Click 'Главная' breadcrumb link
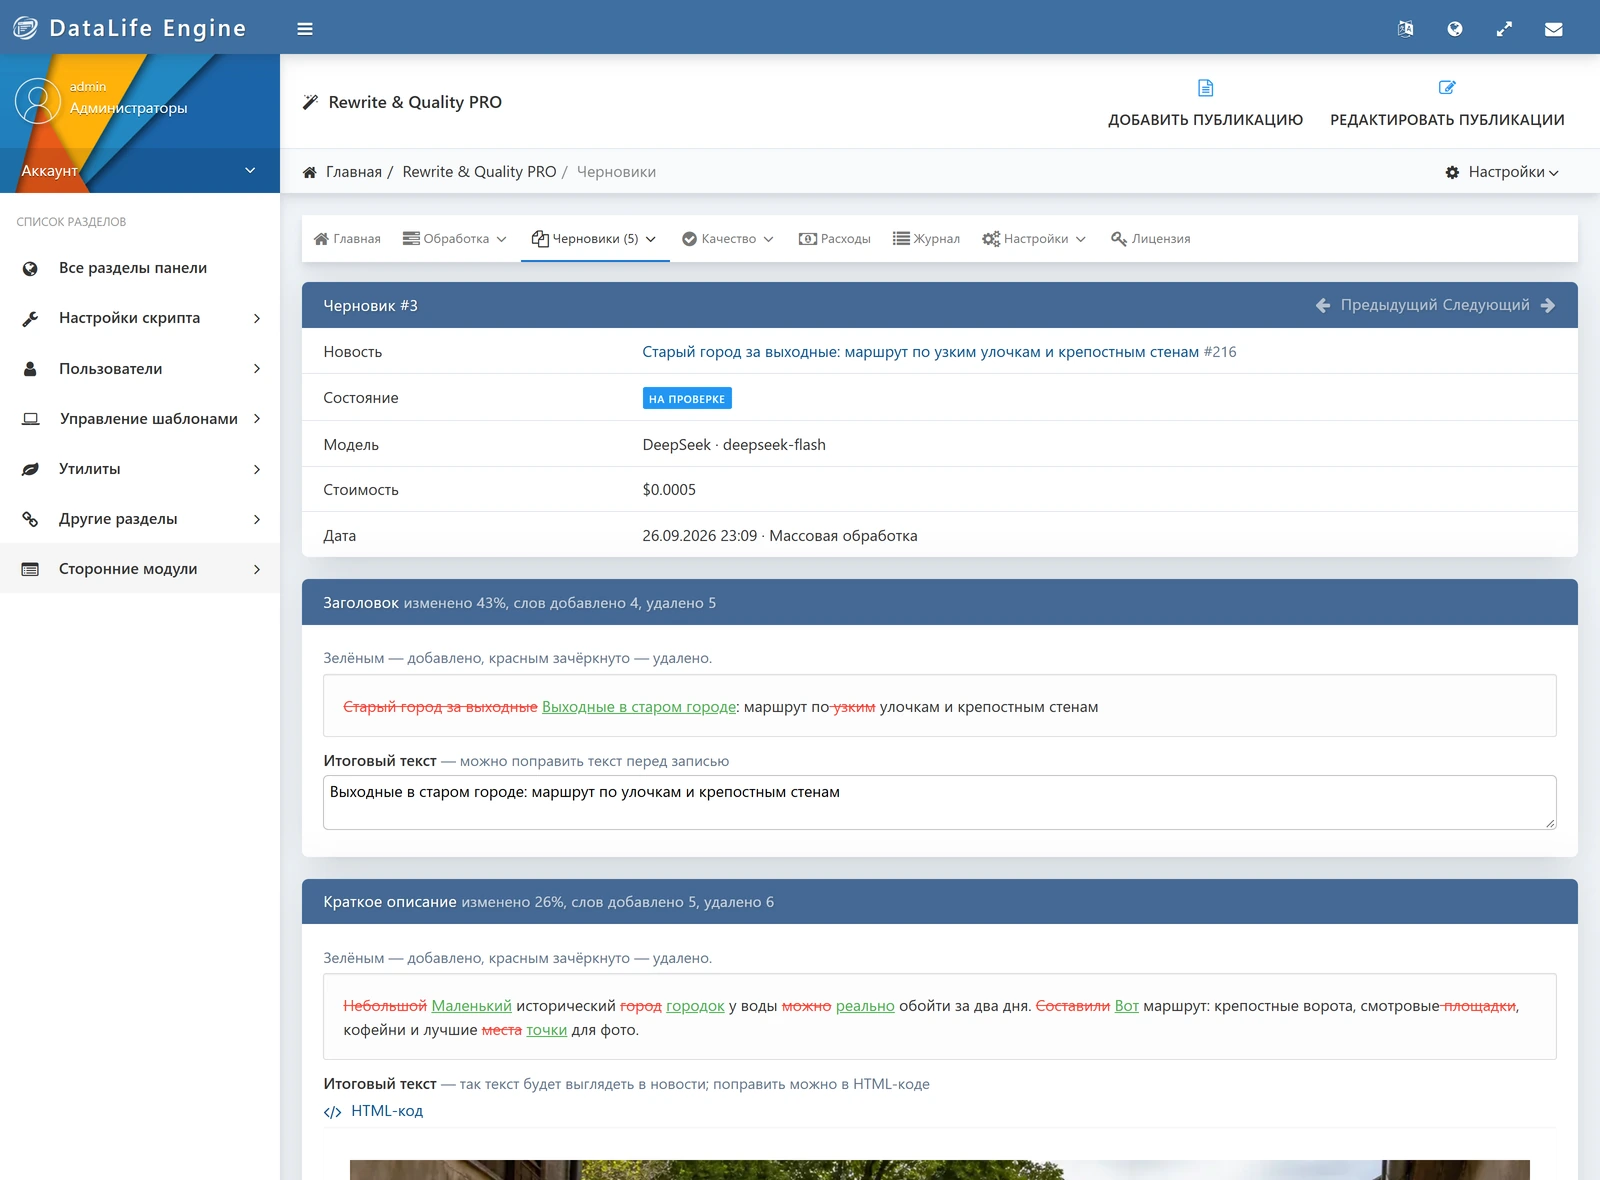 pos(354,172)
